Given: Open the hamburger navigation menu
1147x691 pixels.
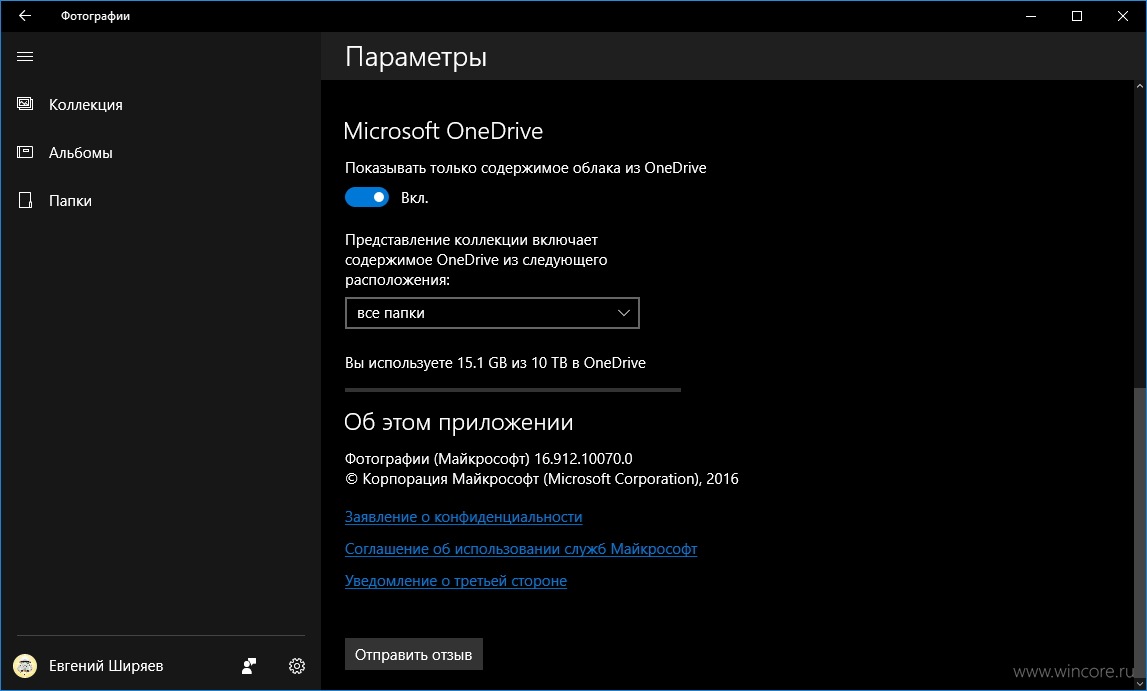Looking at the screenshot, I should point(25,56).
